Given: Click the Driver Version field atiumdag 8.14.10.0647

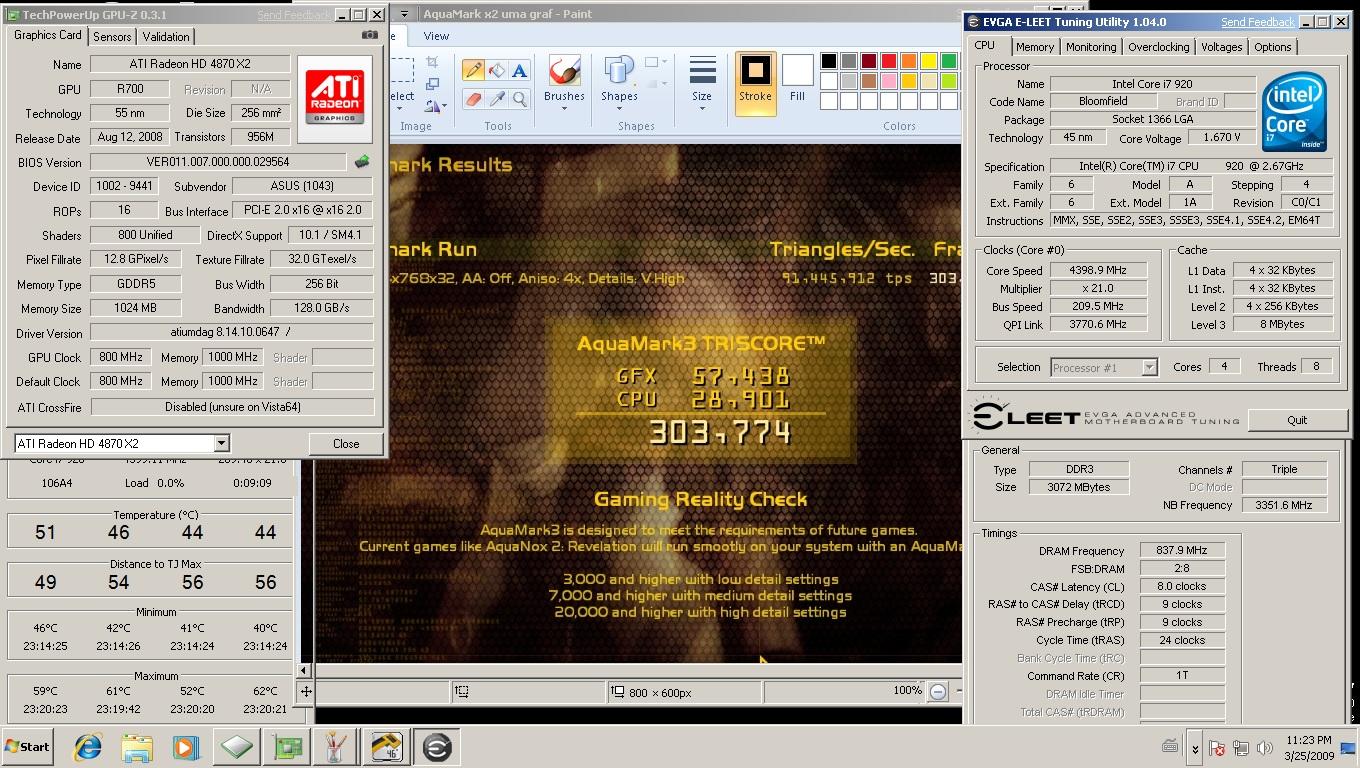Looking at the screenshot, I should (232, 333).
